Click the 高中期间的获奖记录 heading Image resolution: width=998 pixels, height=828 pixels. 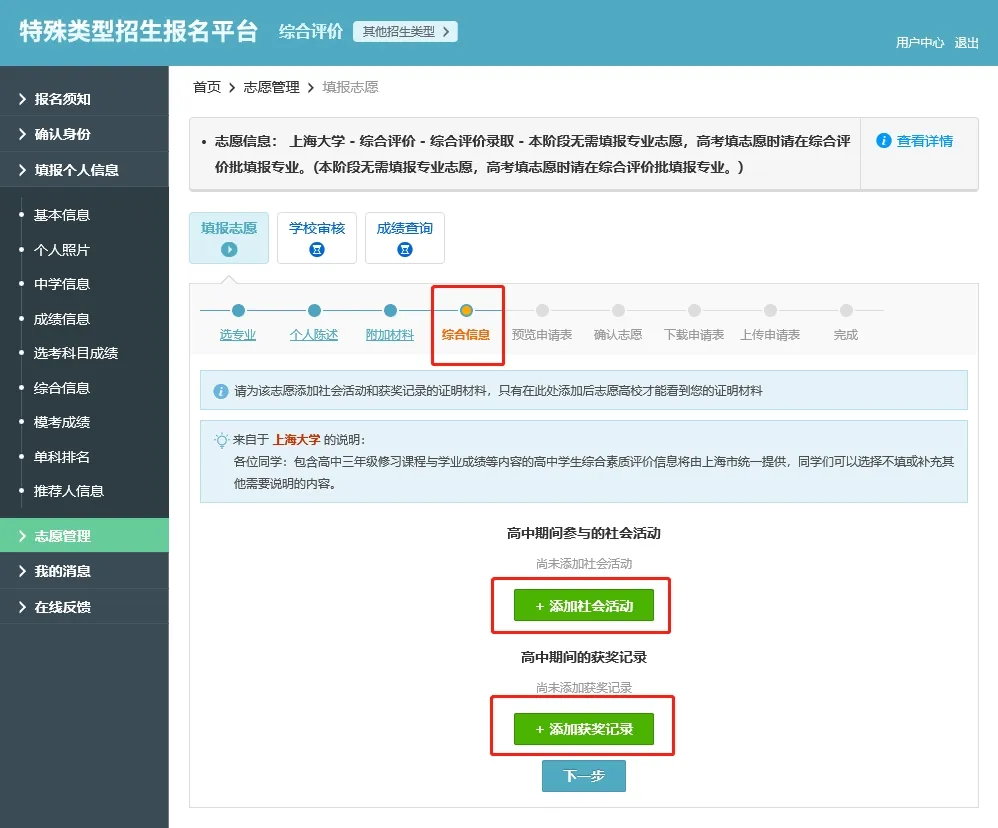click(x=584, y=657)
